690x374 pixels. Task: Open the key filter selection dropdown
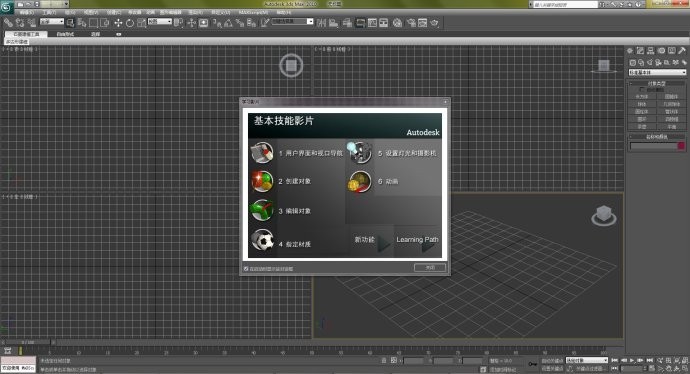[587, 360]
